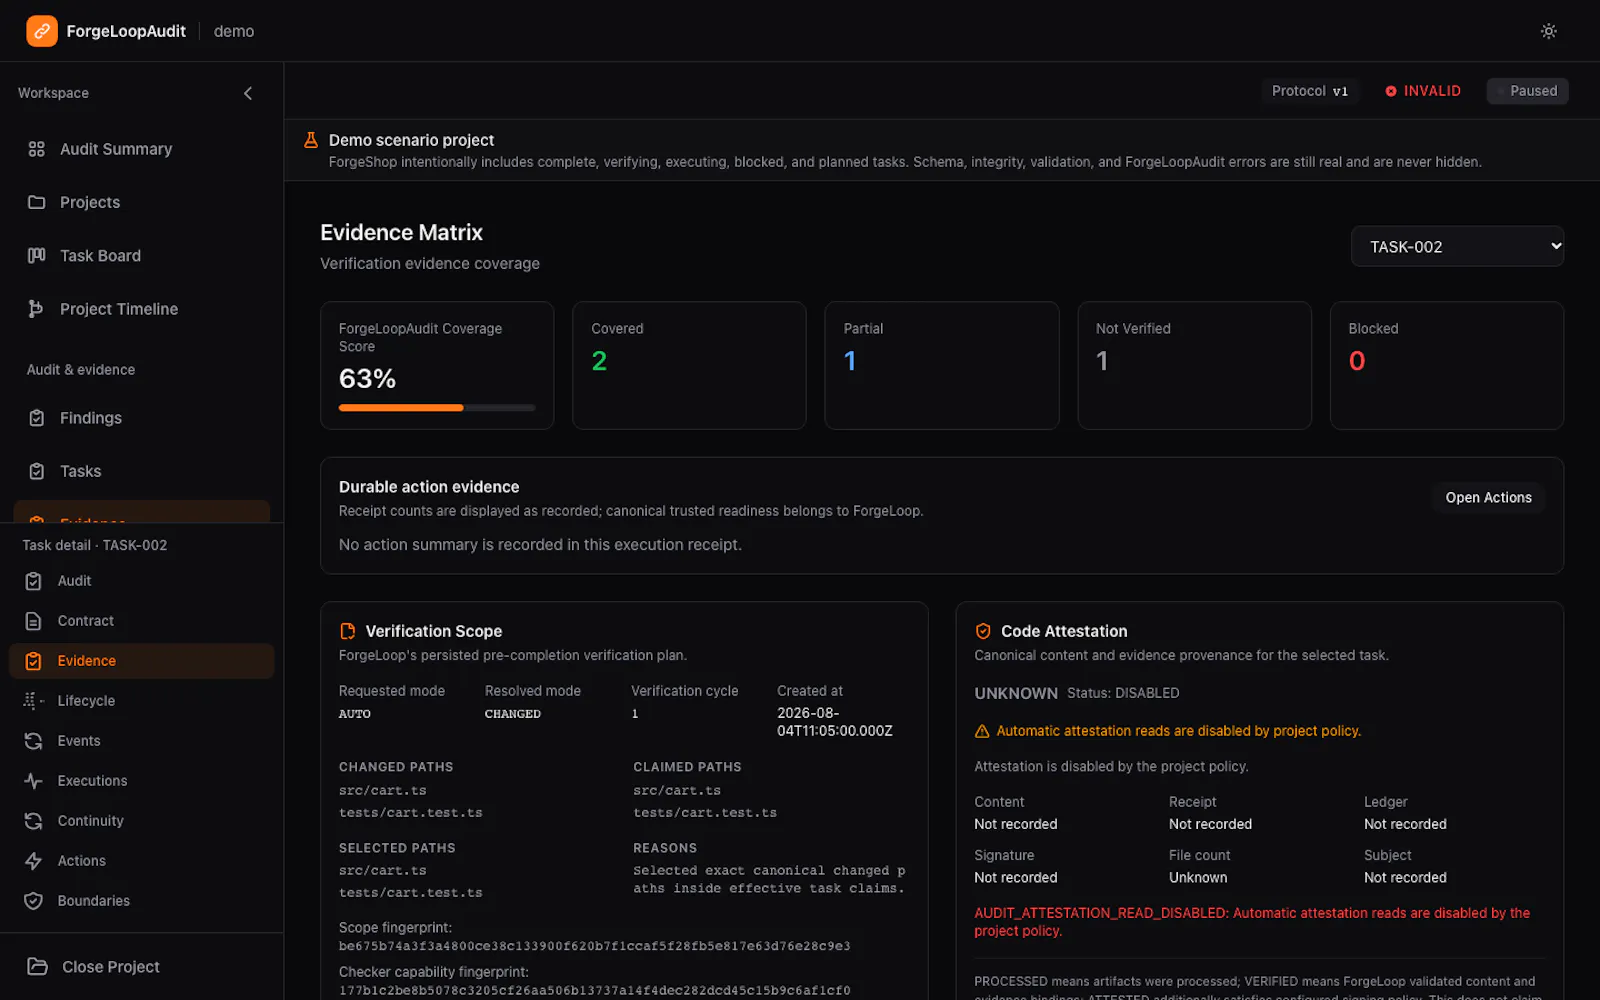
Task: Click the Projects folder icon
Action: pos(37,202)
